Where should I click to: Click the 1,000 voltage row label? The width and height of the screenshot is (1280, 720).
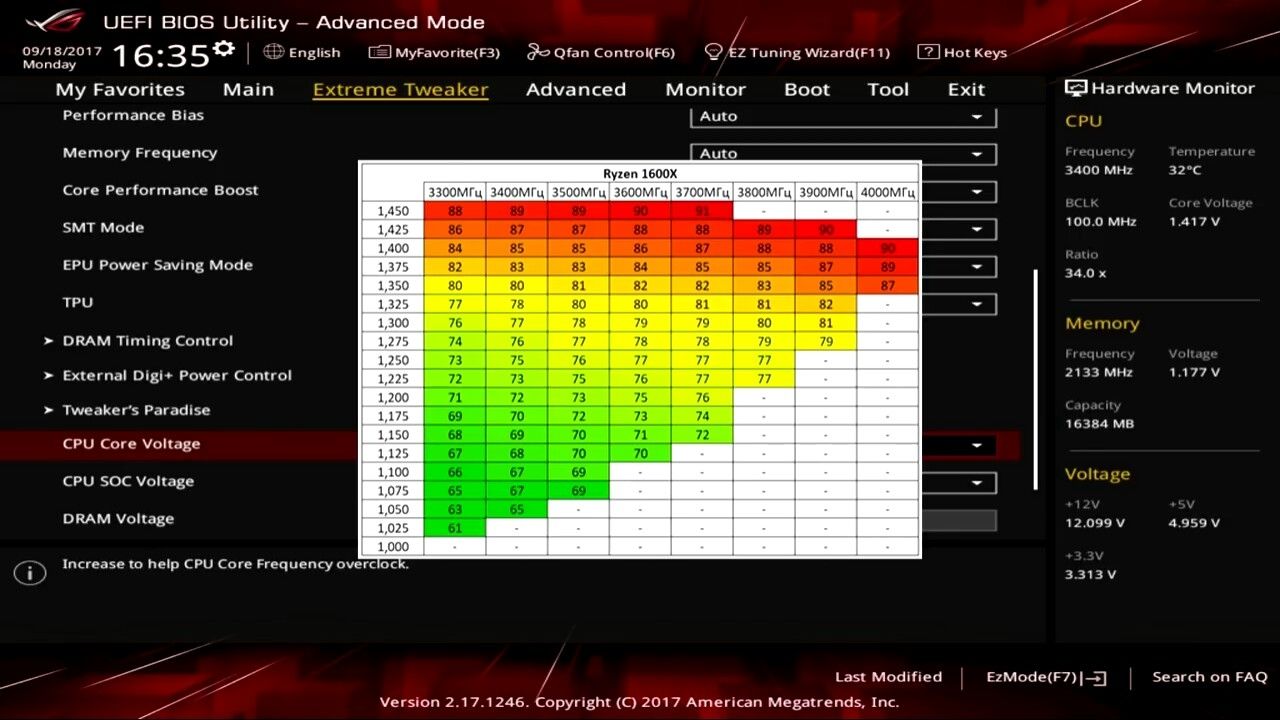[393, 547]
